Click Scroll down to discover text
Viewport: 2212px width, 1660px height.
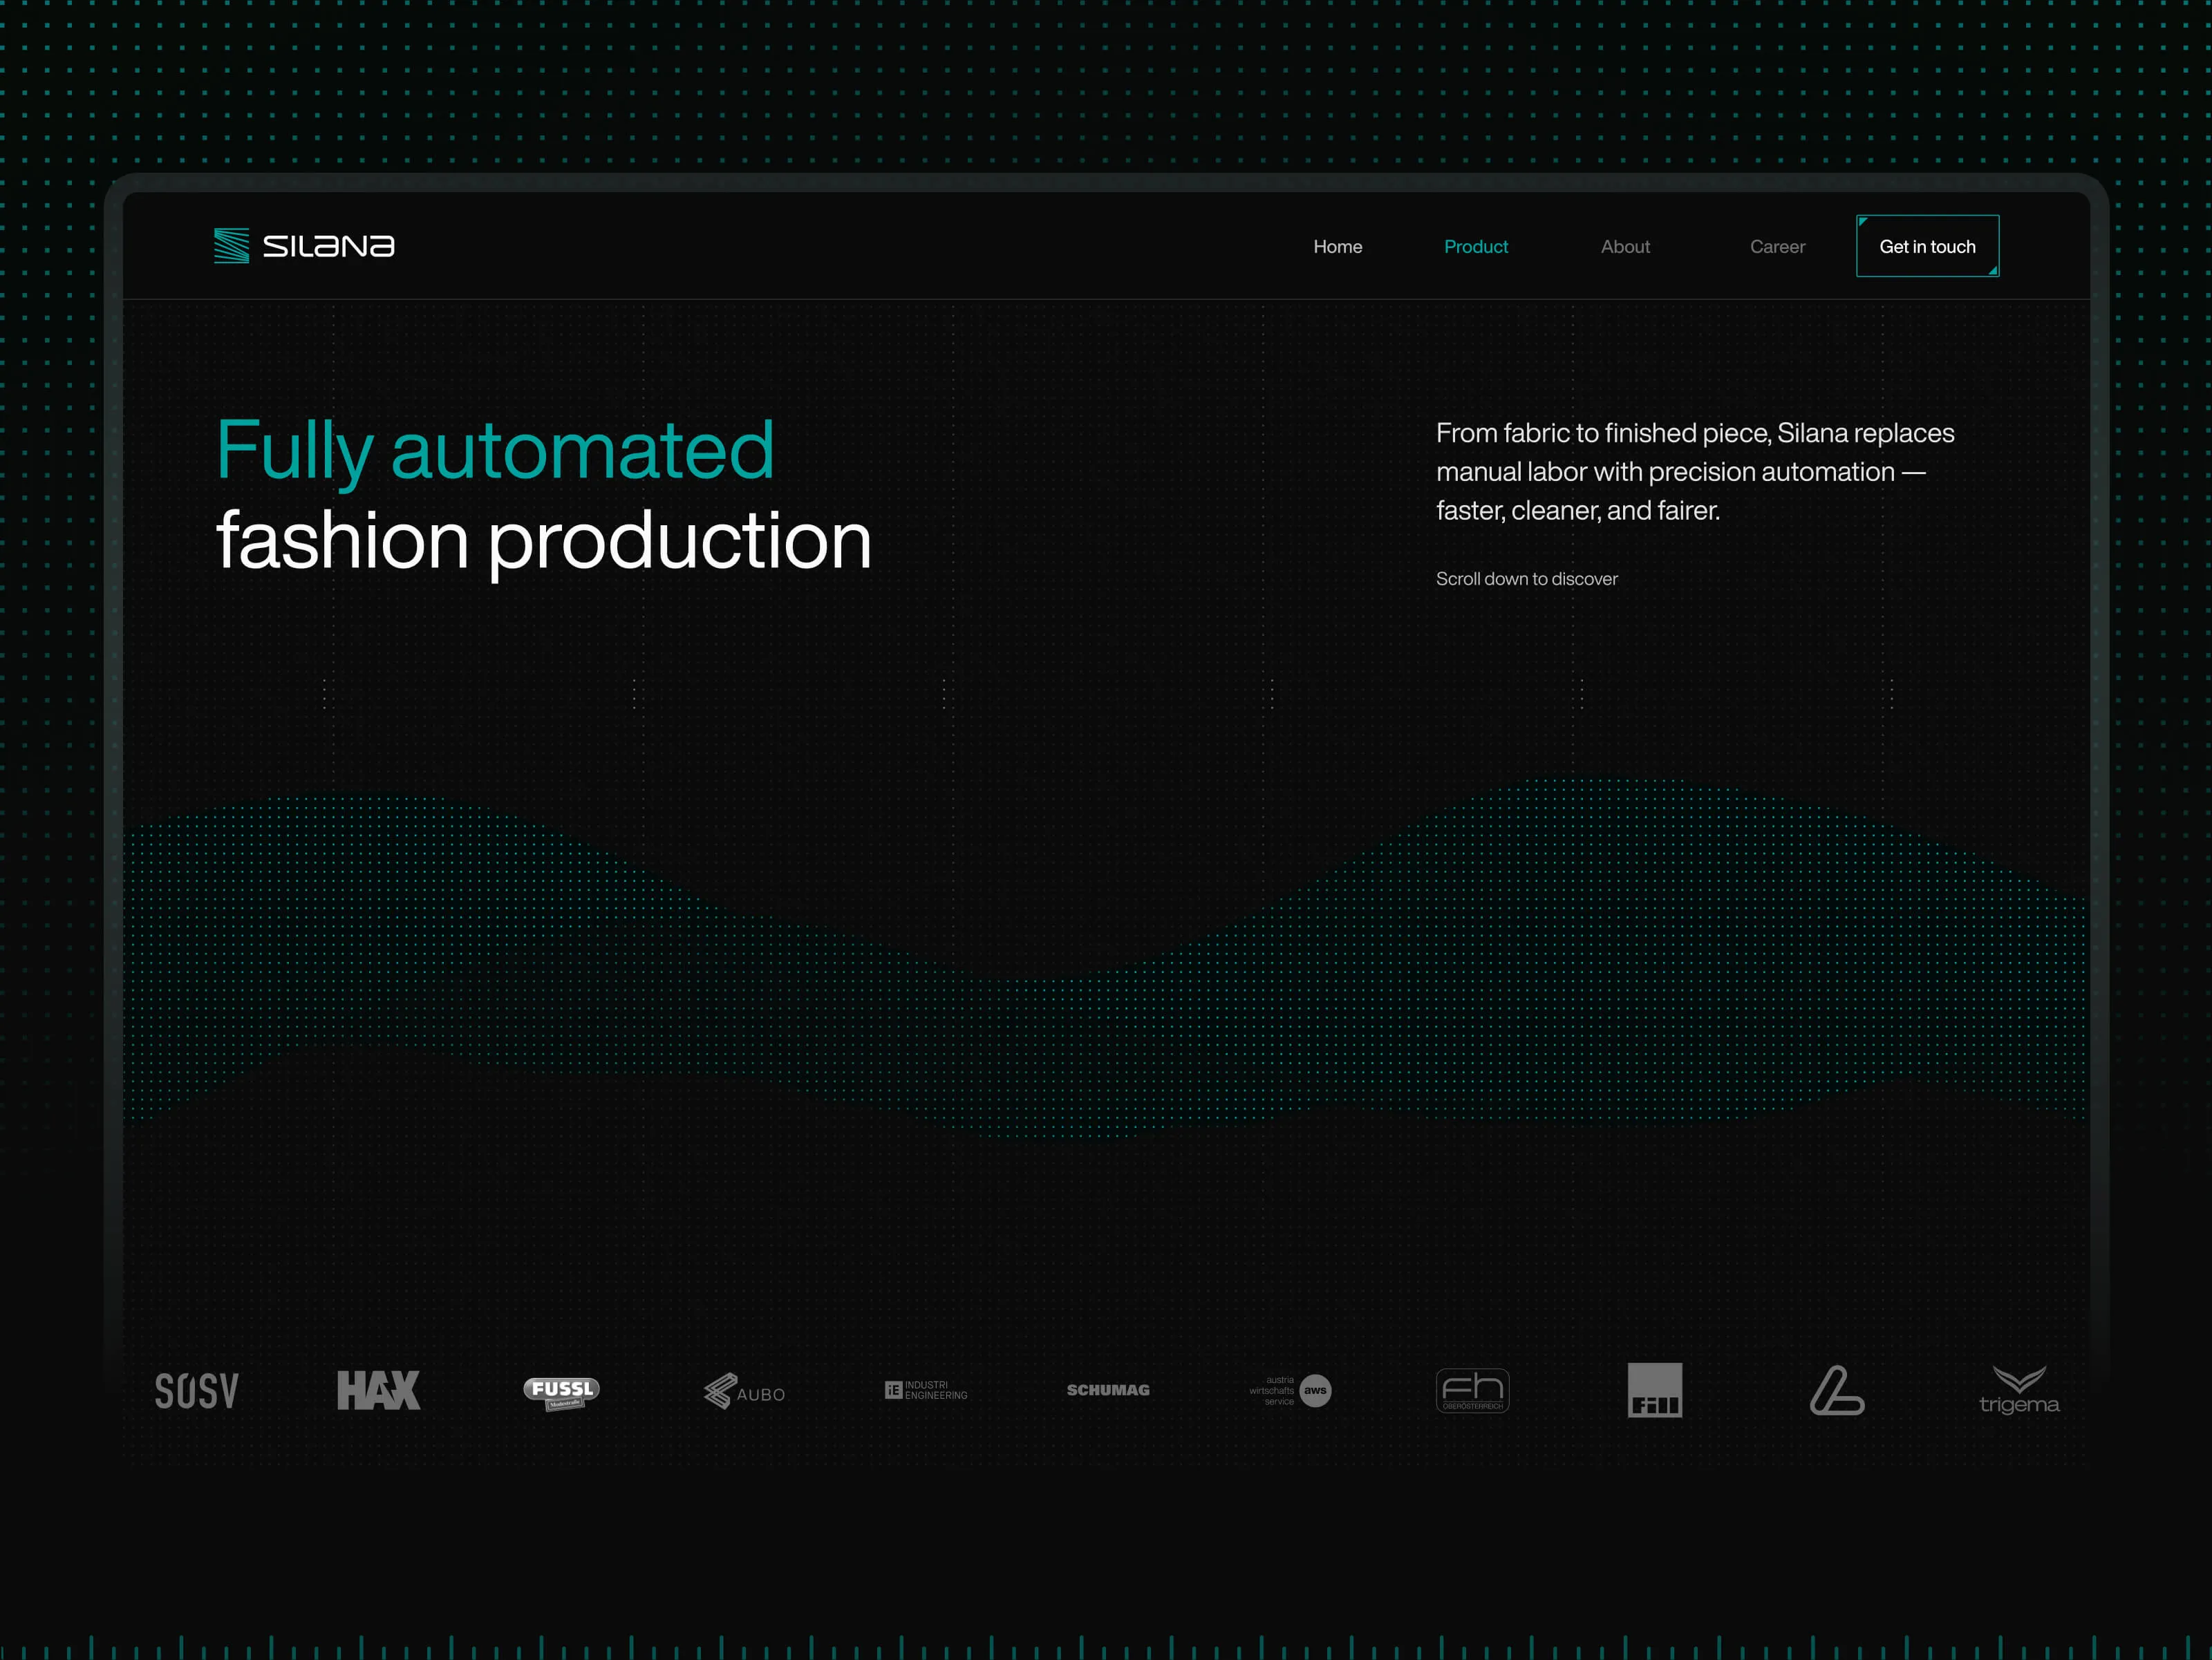[1526, 579]
